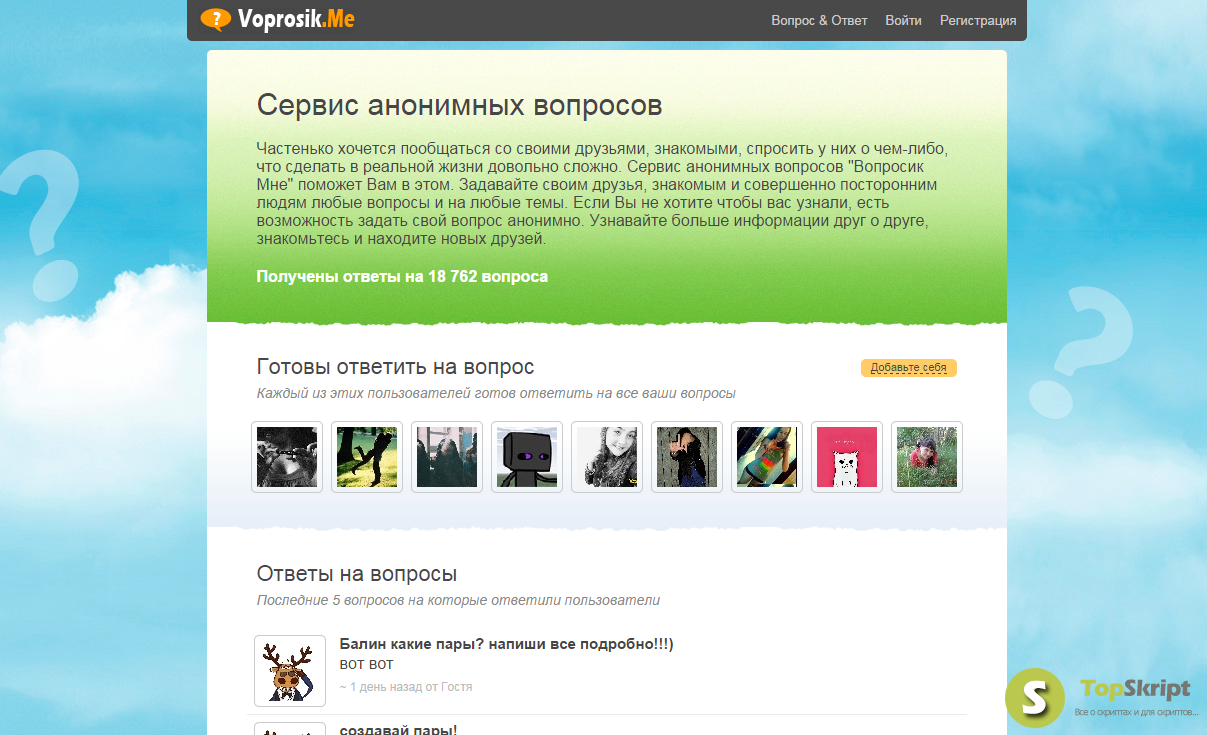Open question 'Балин какие пары? напиши все подробно!!!)'
Viewport: 1207px width, 735px height.
coord(507,644)
